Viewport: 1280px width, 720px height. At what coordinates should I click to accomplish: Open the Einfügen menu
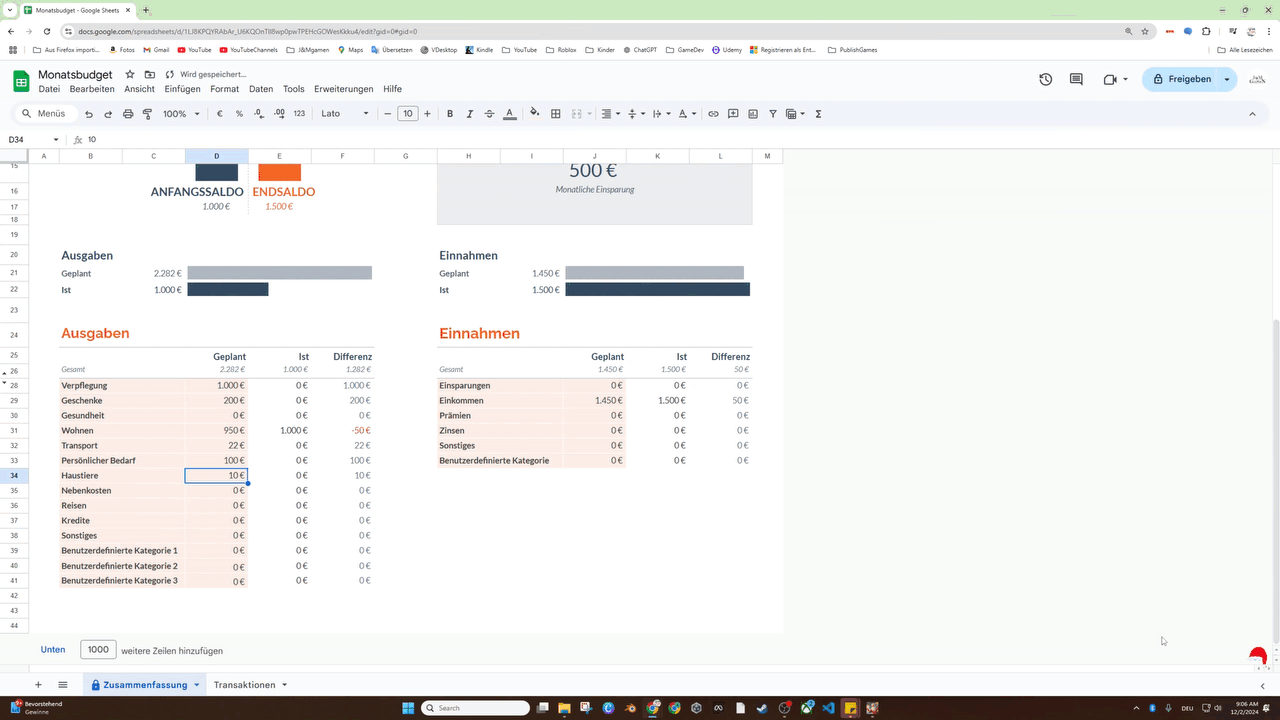pos(182,89)
